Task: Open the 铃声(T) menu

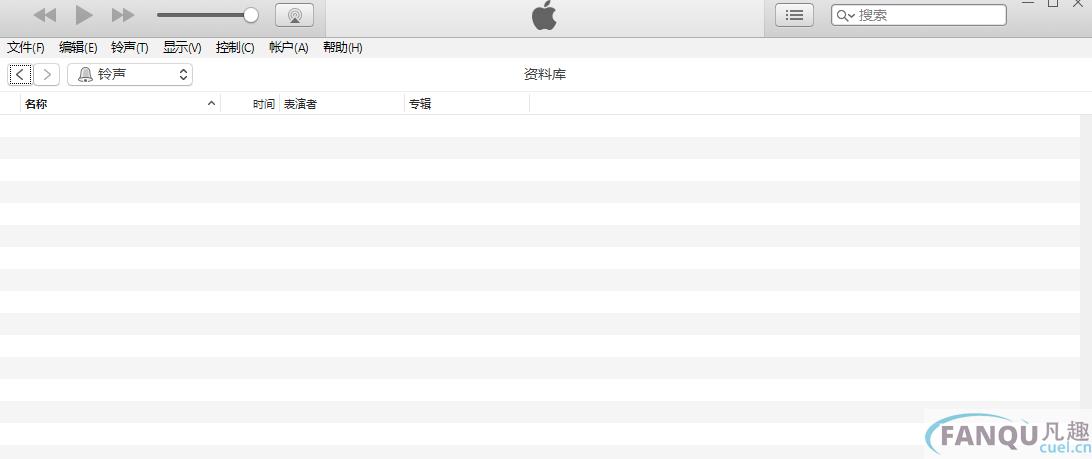Action: [130, 47]
